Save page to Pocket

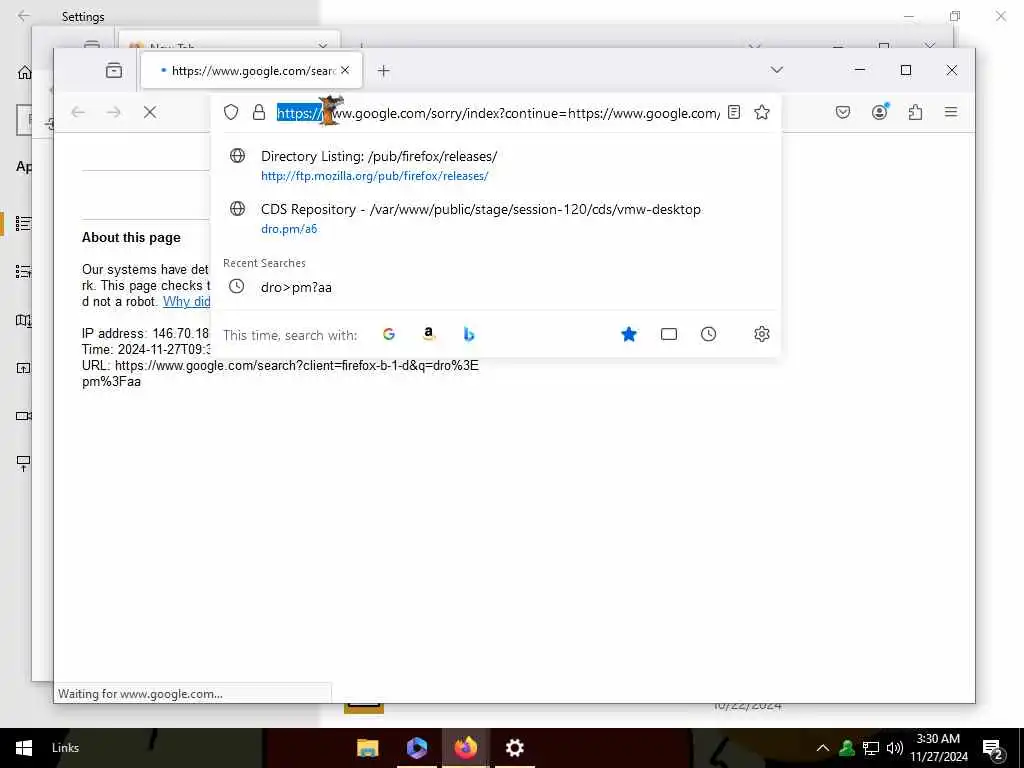pyautogui.click(x=843, y=112)
